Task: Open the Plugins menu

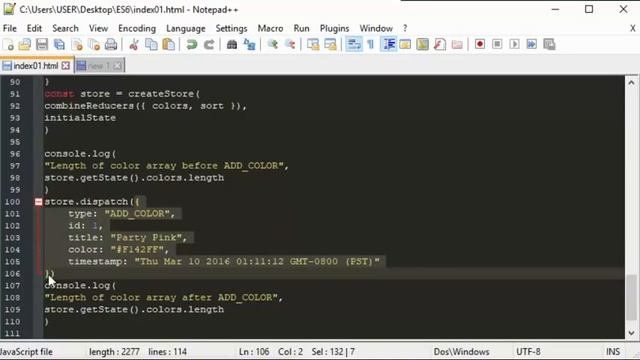Action: [334, 28]
